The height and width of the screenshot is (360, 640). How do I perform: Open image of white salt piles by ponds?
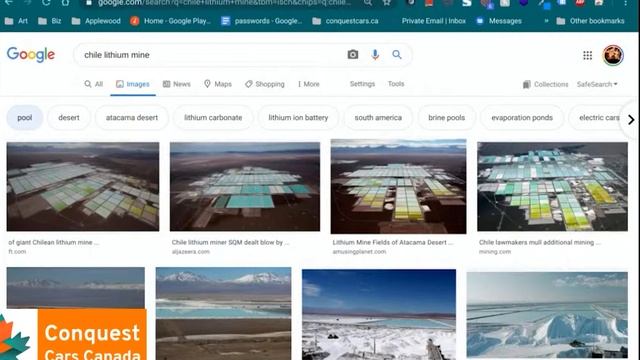pyautogui.click(x=547, y=315)
